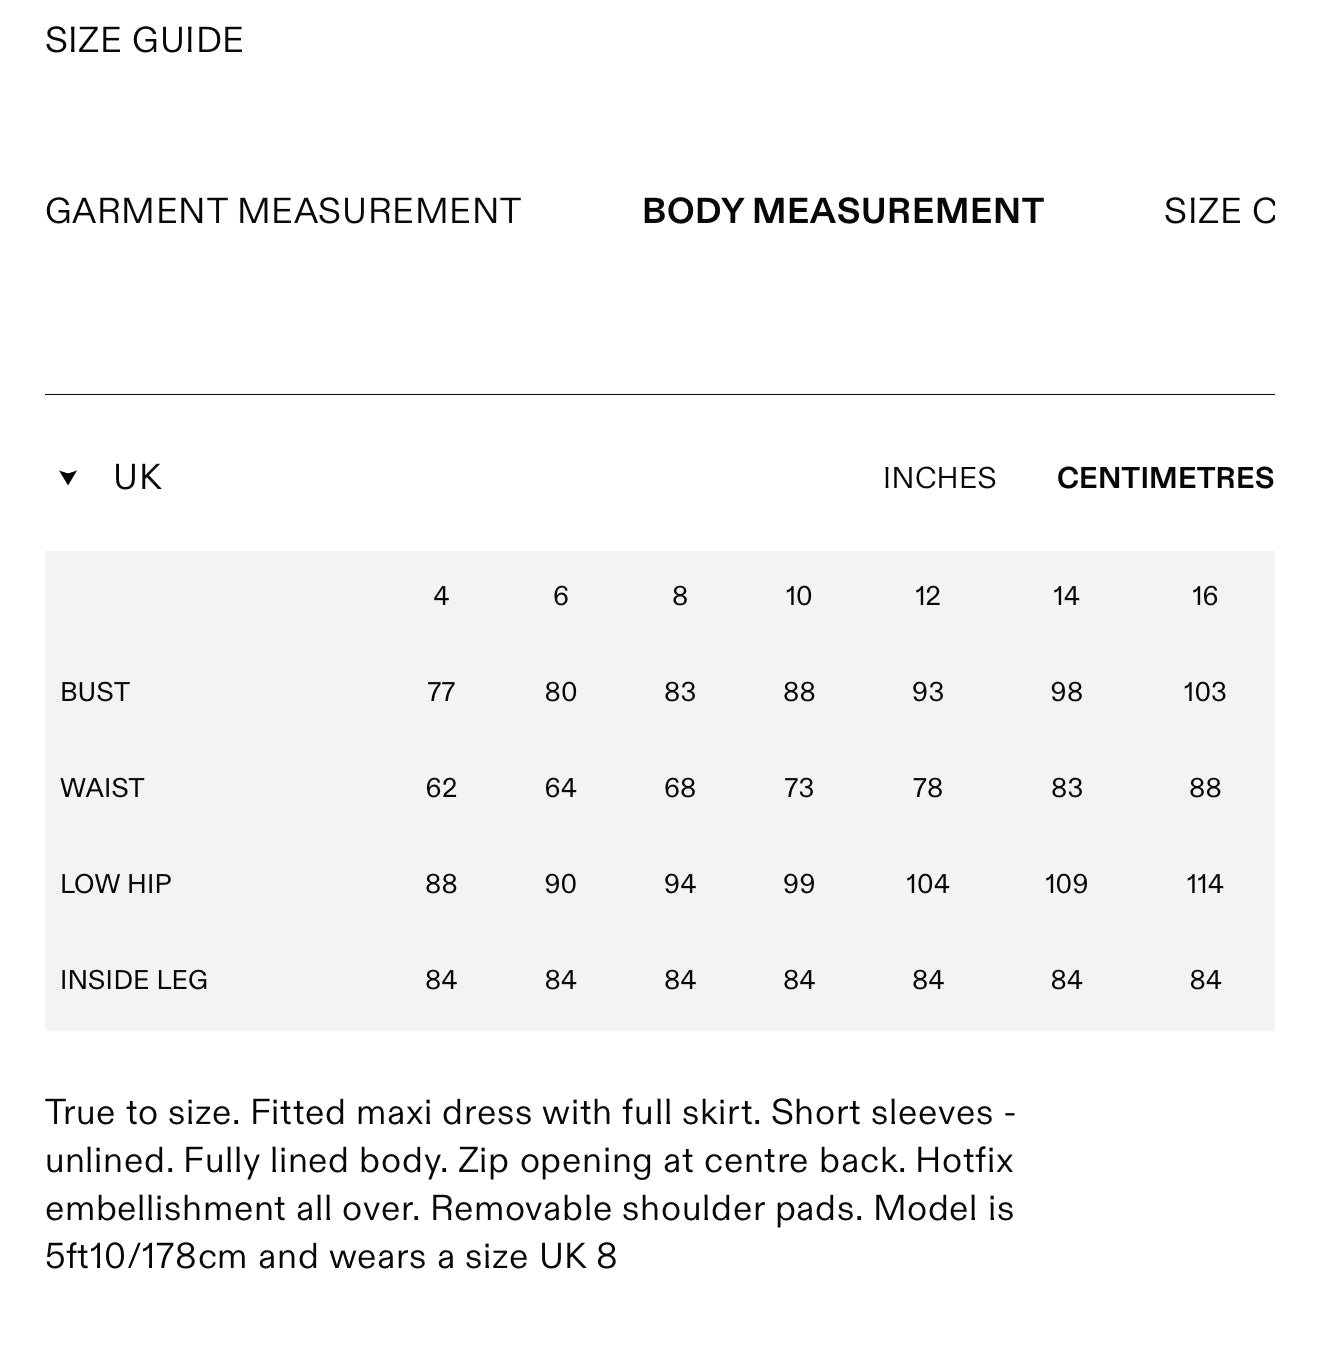This screenshot has width=1320, height=1351.
Task: Select the size 8 column header
Action: [680, 596]
